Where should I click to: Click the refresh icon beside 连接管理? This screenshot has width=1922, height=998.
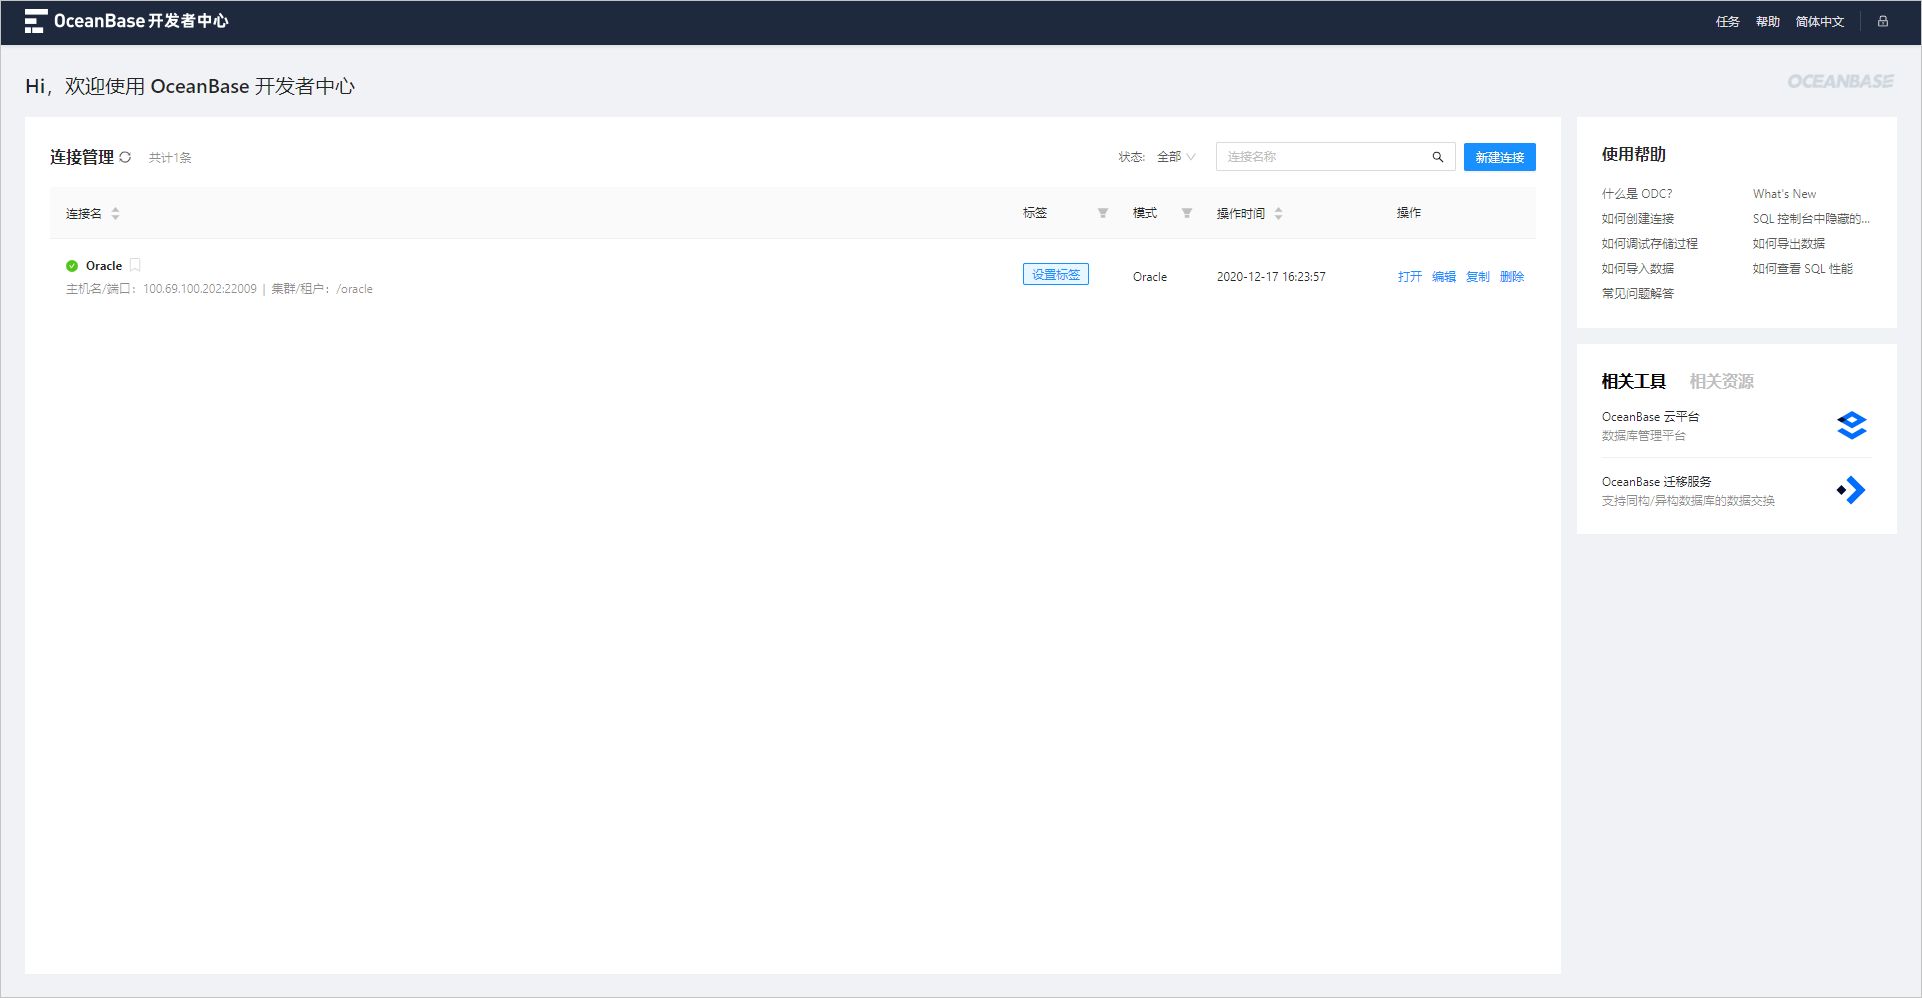(x=125, y=157)
